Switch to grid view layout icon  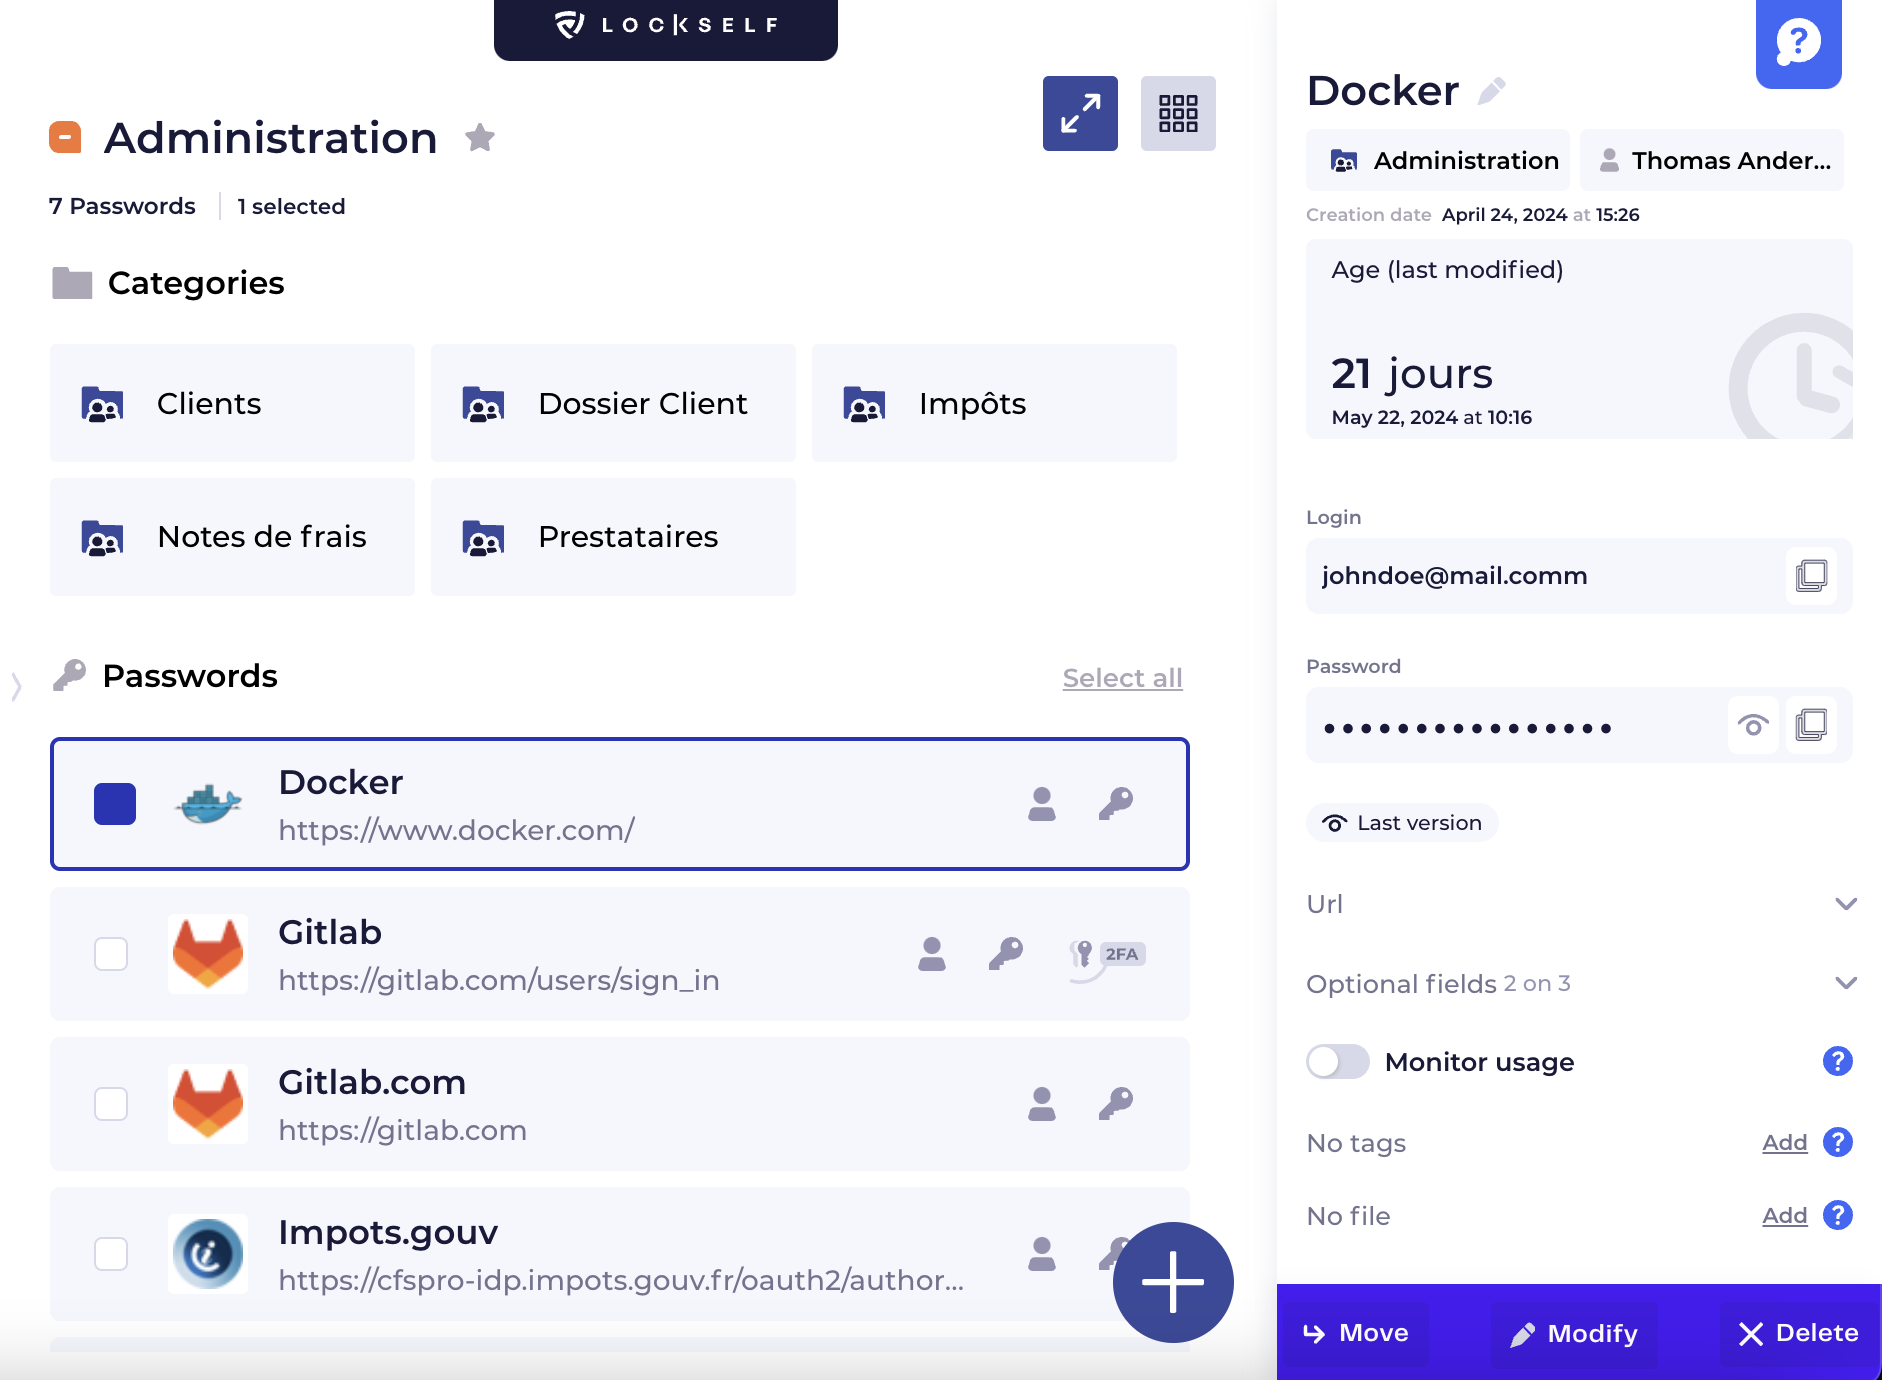click(1178, 113)
